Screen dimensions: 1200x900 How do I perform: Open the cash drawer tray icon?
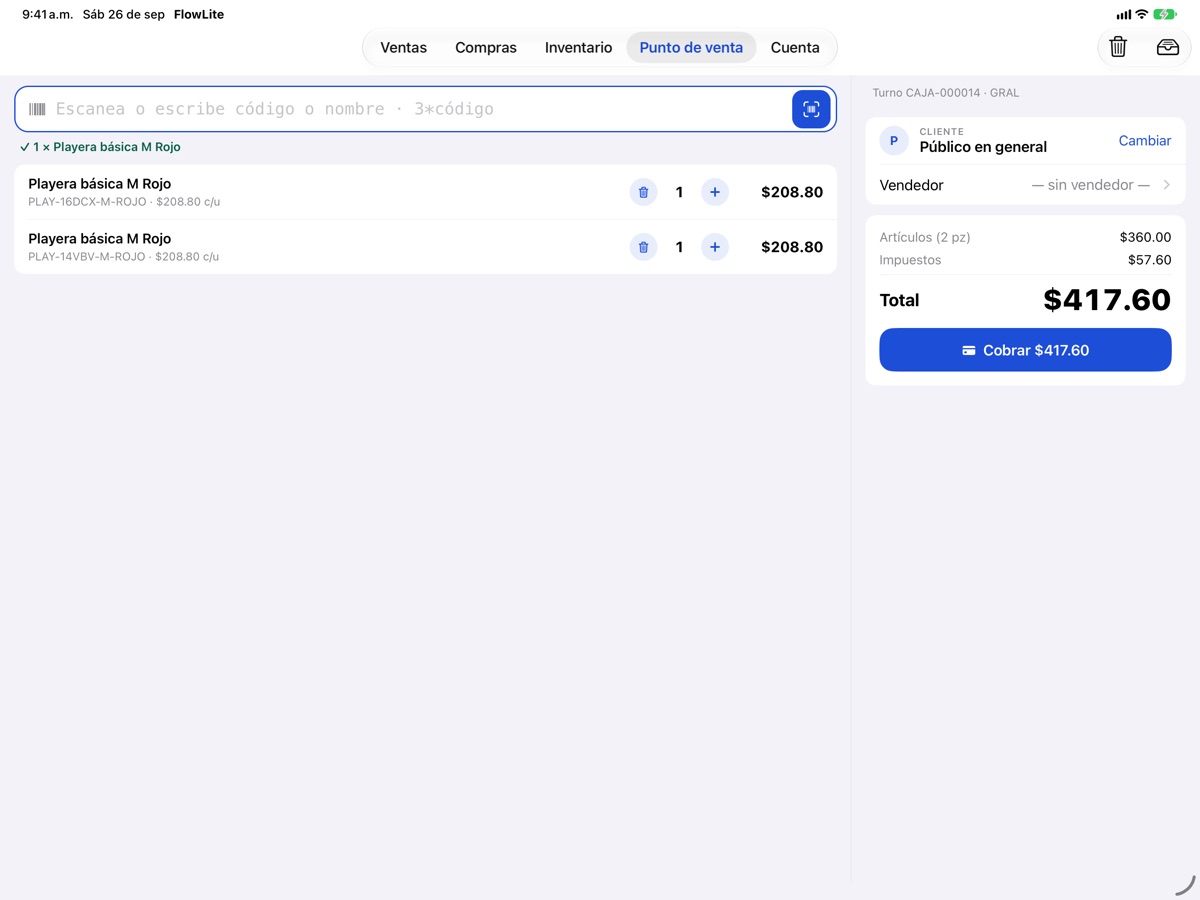click(1167, 47)
